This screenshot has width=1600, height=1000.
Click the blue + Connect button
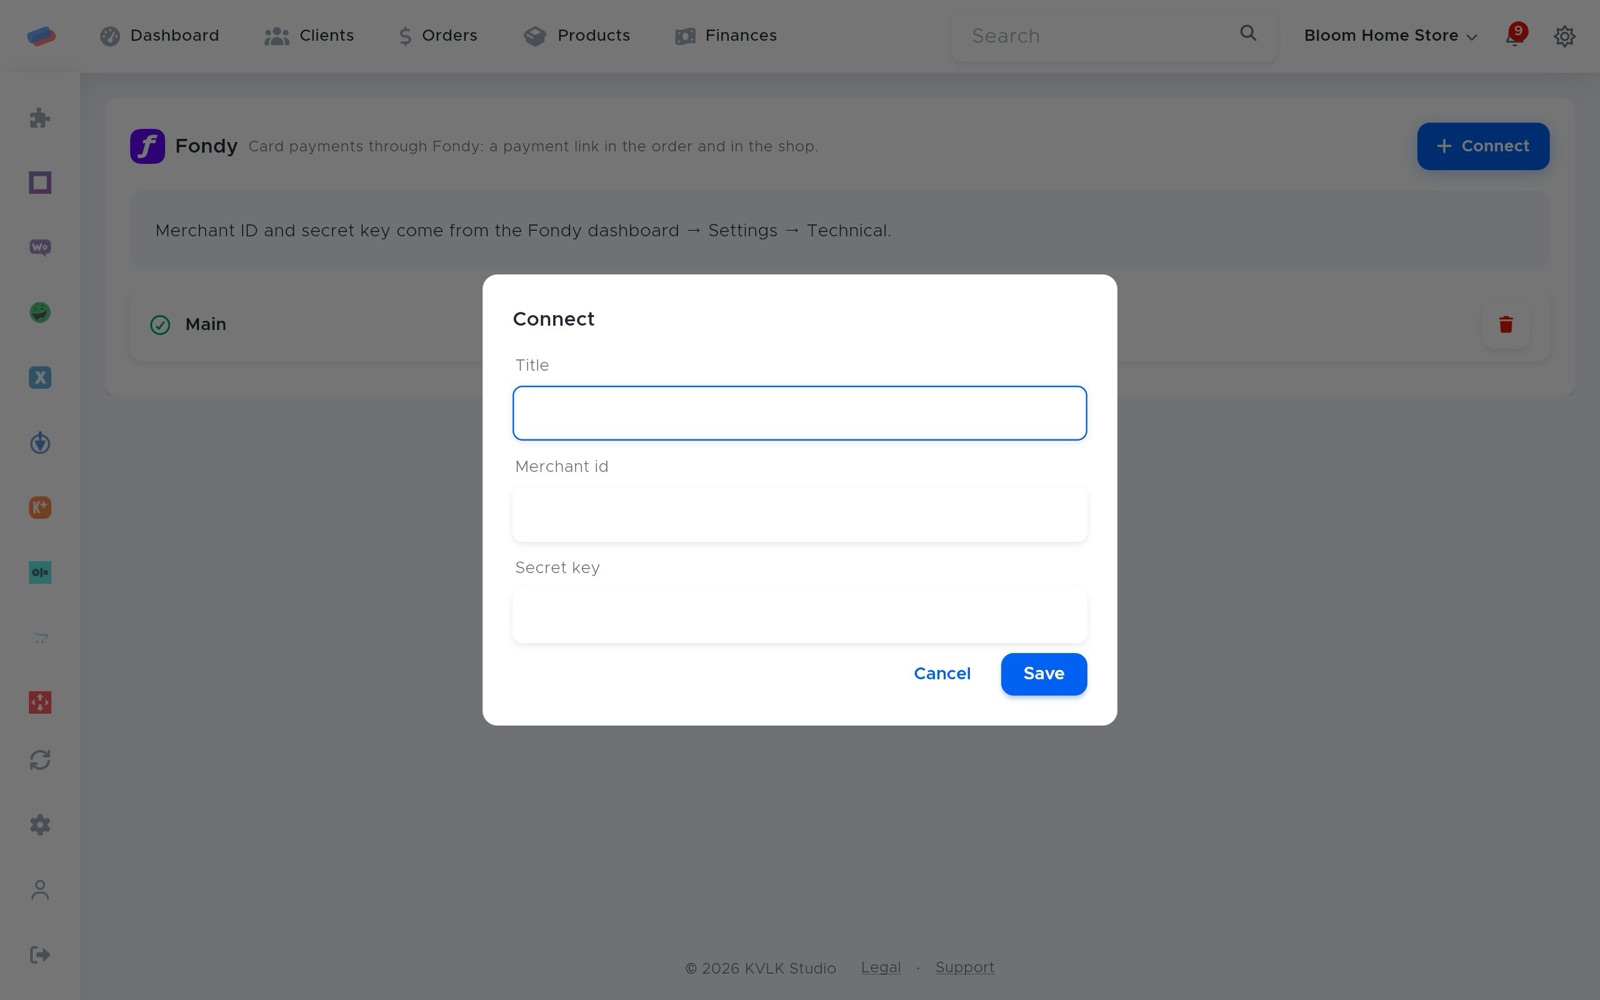tap(1483, 146)
